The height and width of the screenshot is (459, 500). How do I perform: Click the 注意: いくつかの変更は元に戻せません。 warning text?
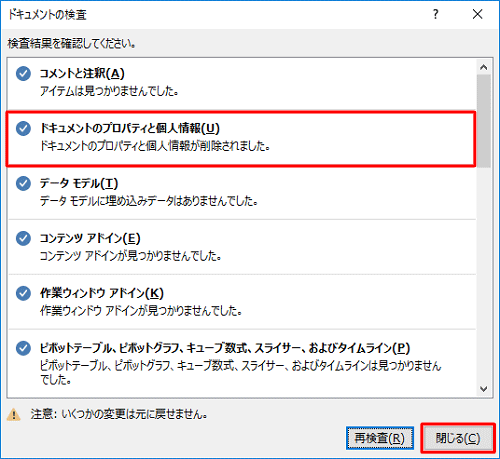point(119,414)
